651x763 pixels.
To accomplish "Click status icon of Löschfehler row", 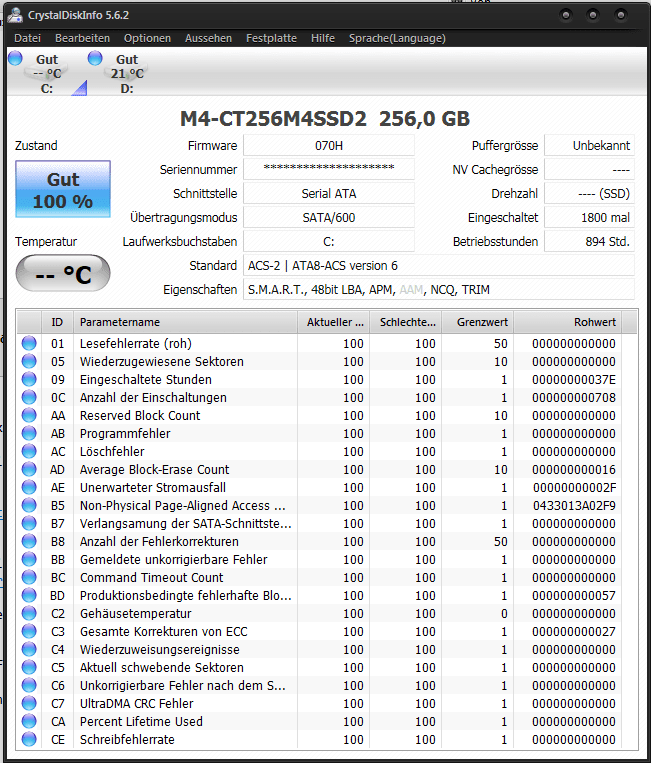I will 29,451.
